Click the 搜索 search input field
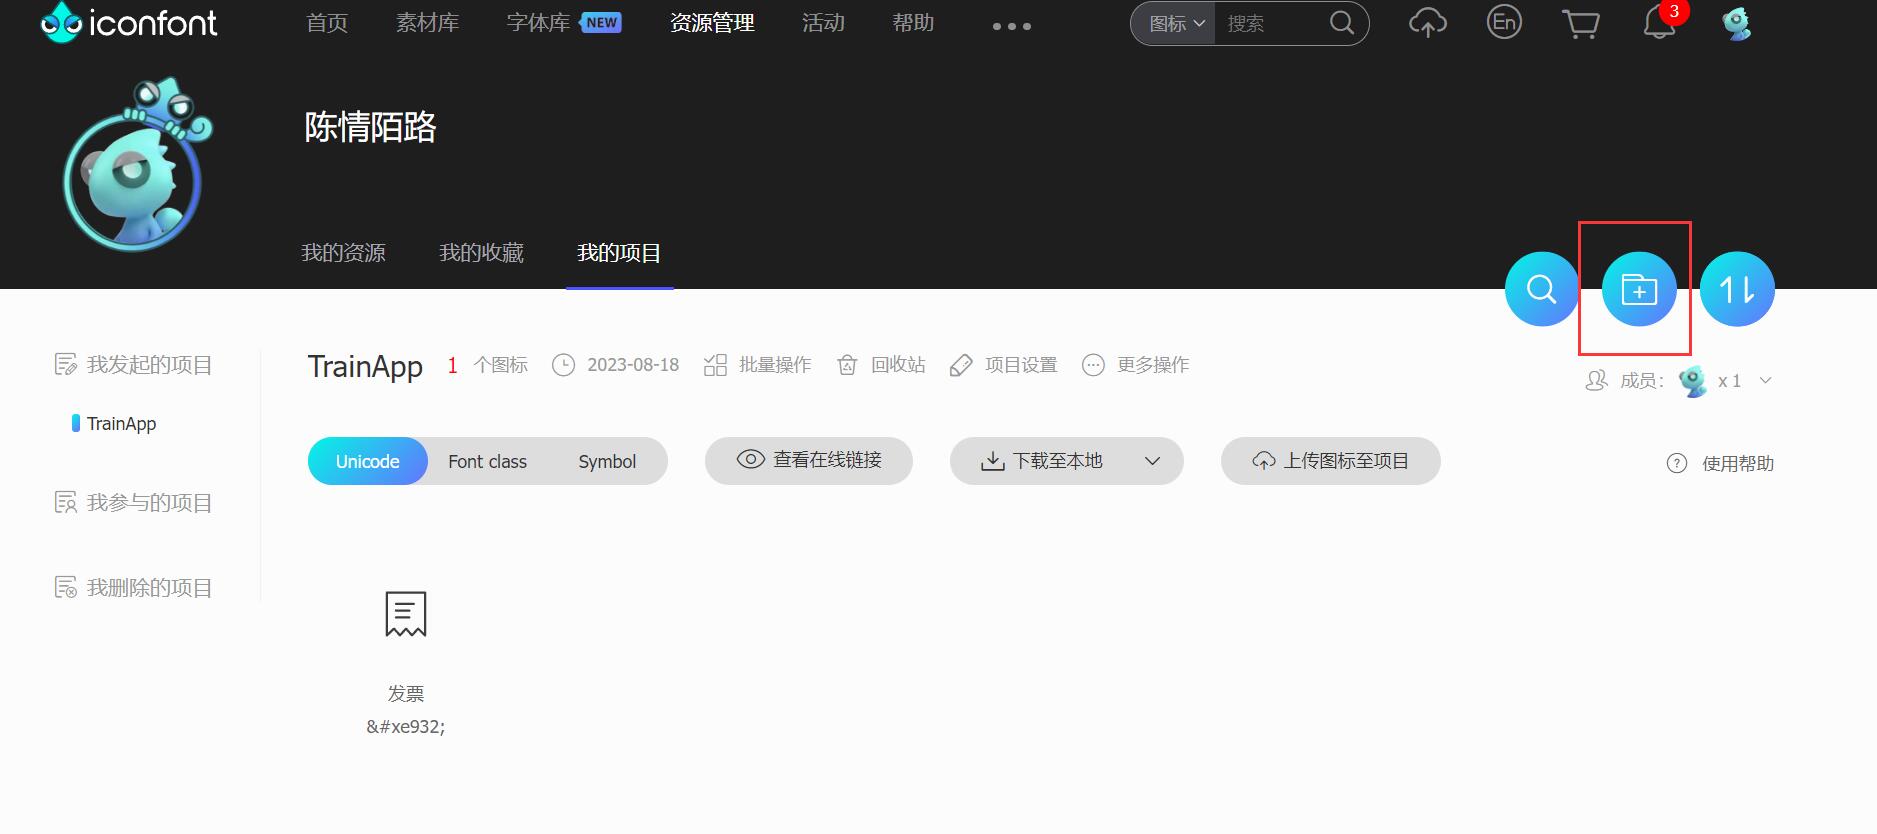 pos(1272,24)
